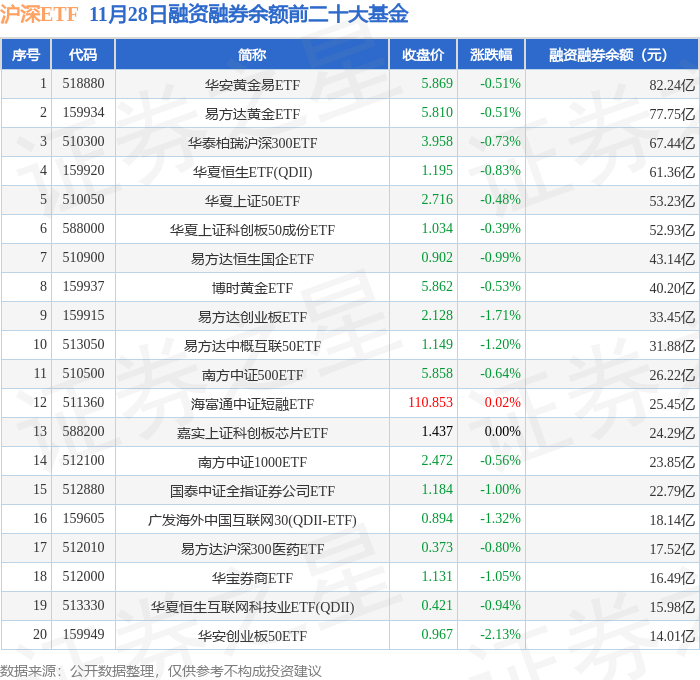The width and height of the screenshot is (700, 680).
Task: Click the -0.73% change value
Action: tap(500, 141)
